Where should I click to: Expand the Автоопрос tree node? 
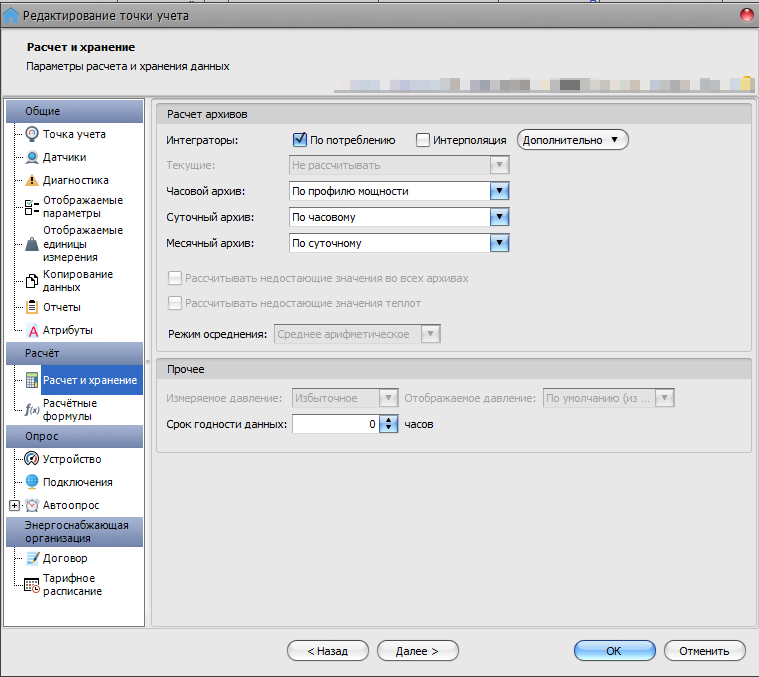pos(13,505)
